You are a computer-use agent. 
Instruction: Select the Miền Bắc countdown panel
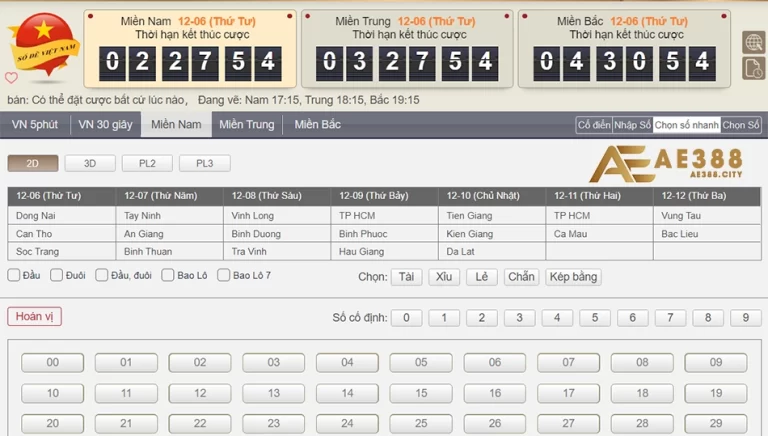625,49
